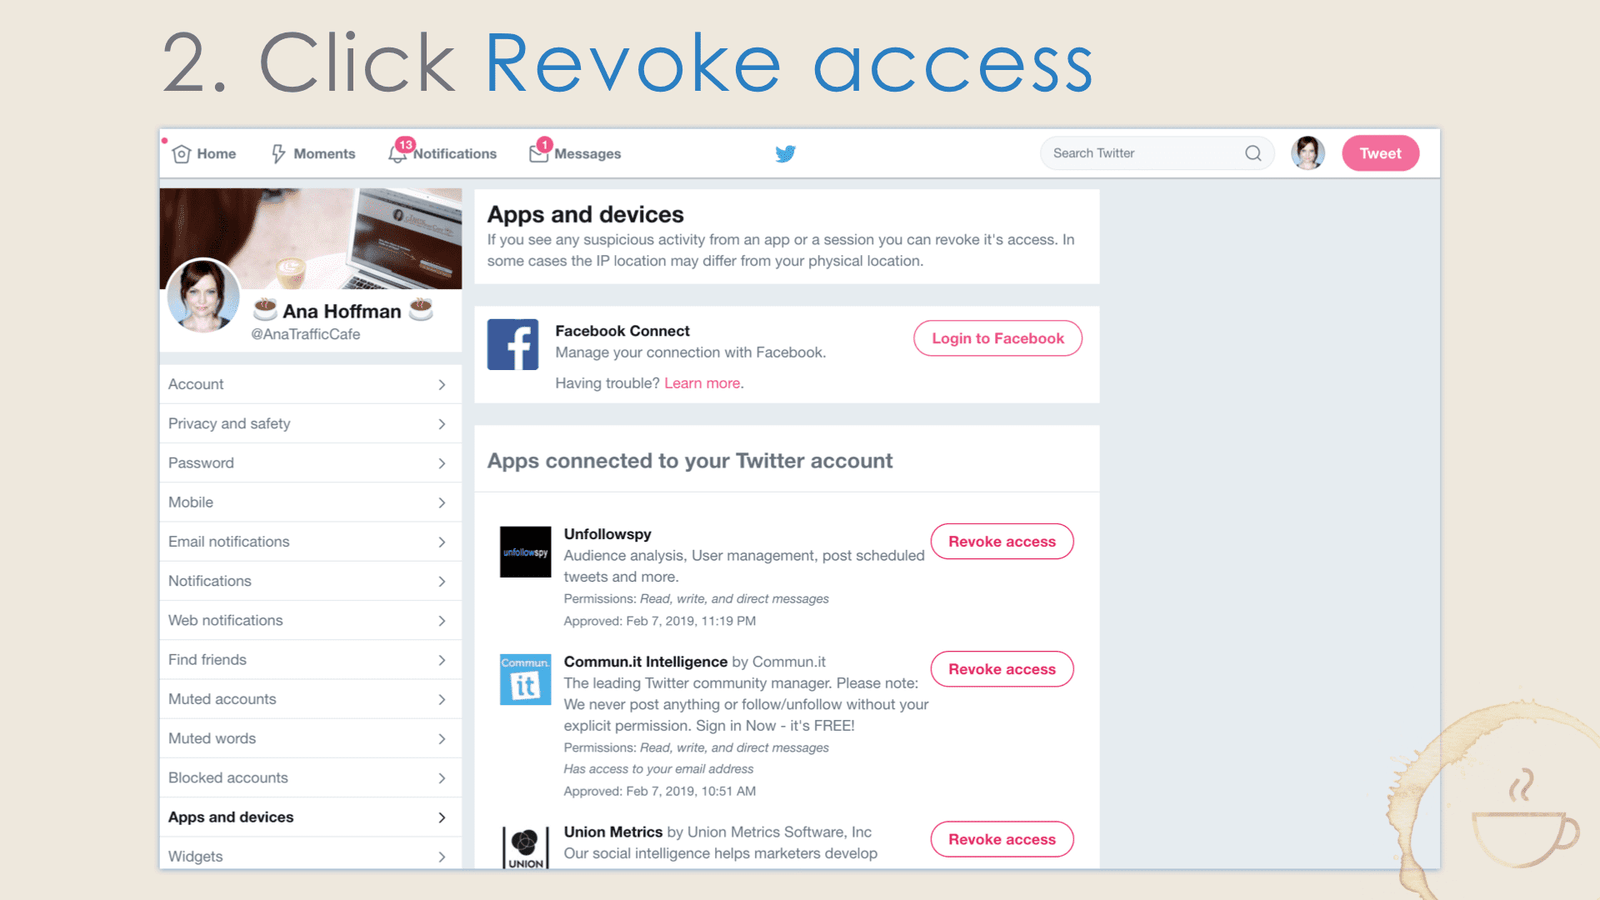Click the search magnifier icon
Screen dimensions: 1600x900
[1253, 153]
